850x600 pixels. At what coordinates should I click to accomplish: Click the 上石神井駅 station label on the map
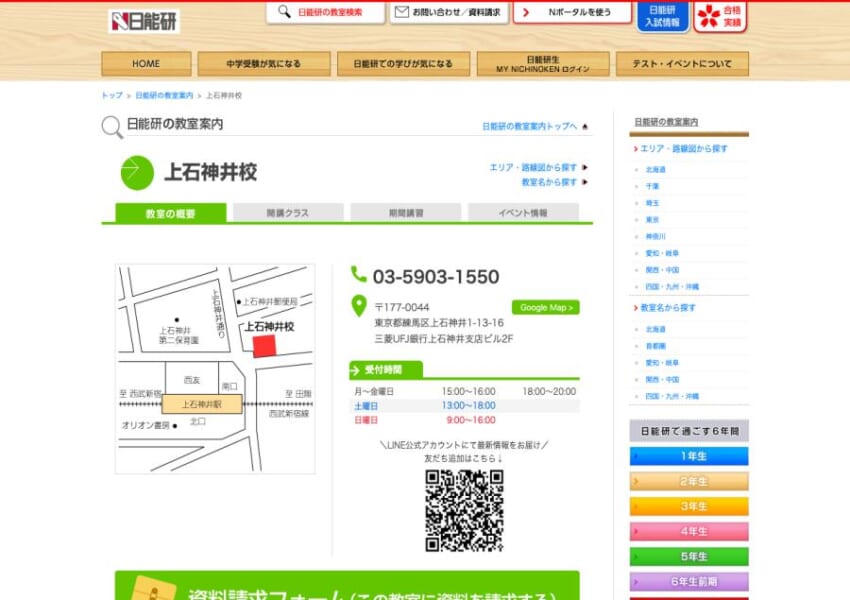[202, 404]
